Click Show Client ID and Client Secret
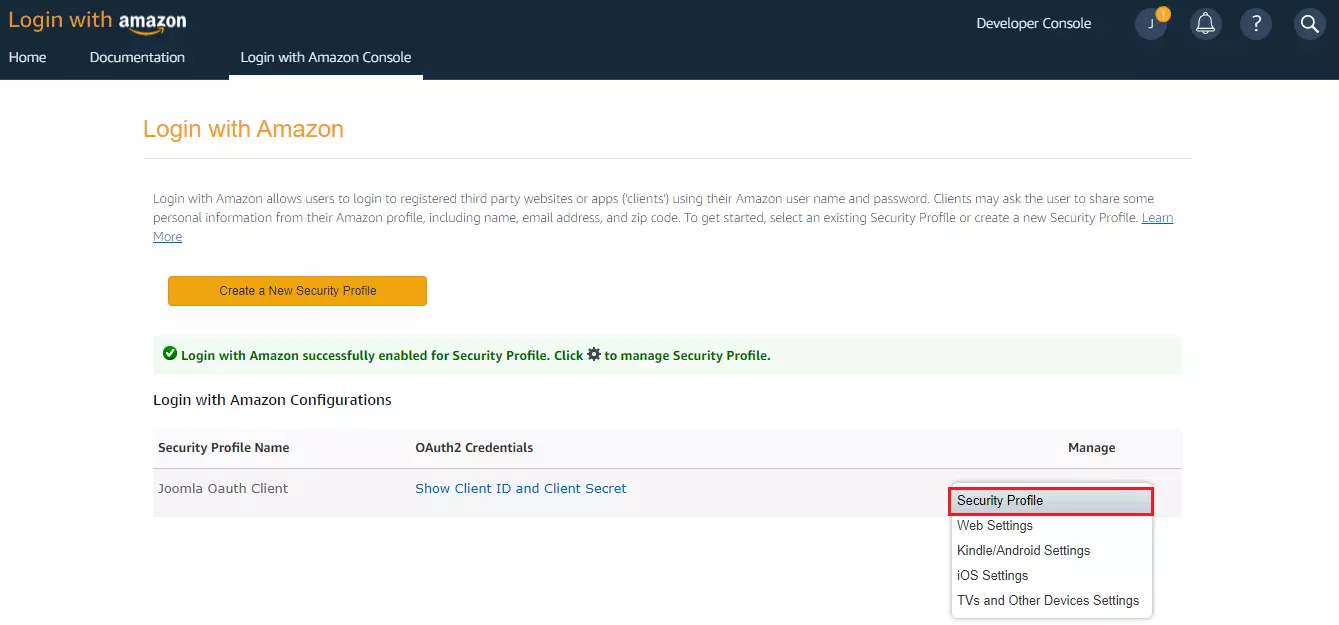Image resolution: width=1339 pixels, height=625 pixels. pos(521,489)
